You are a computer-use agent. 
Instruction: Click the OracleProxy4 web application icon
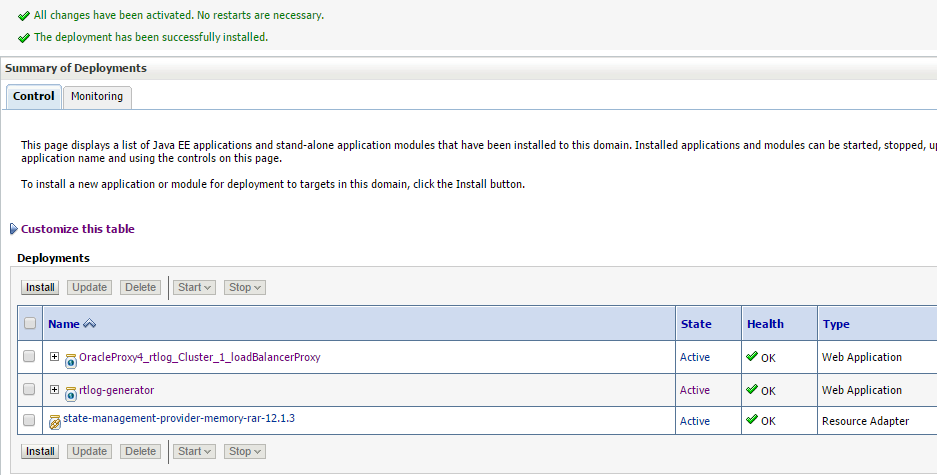71,361
